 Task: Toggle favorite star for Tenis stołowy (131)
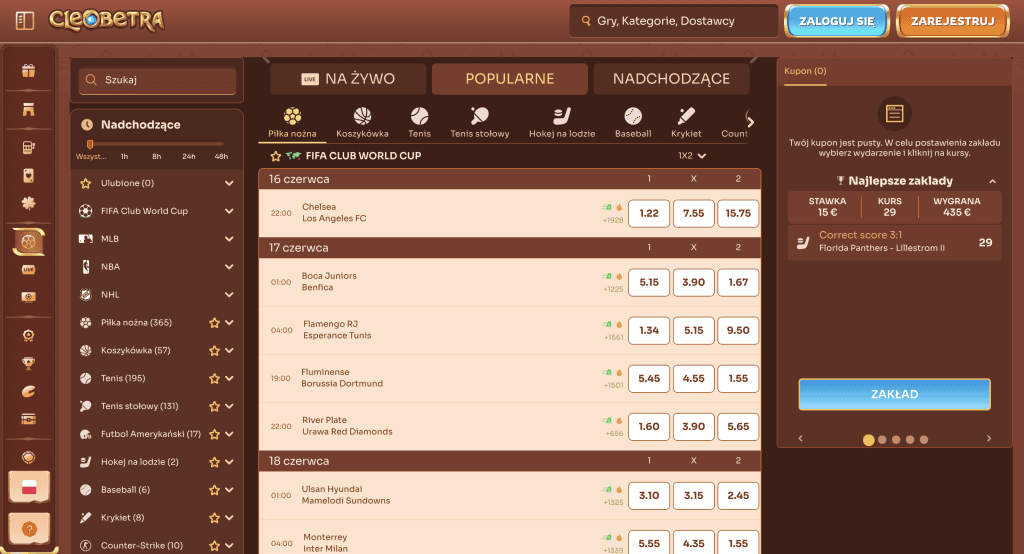point(214,406)
